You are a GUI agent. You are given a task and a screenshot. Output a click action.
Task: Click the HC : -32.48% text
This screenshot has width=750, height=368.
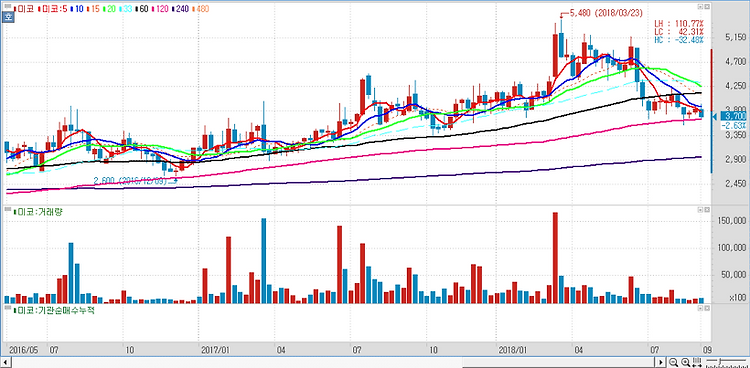679,40
